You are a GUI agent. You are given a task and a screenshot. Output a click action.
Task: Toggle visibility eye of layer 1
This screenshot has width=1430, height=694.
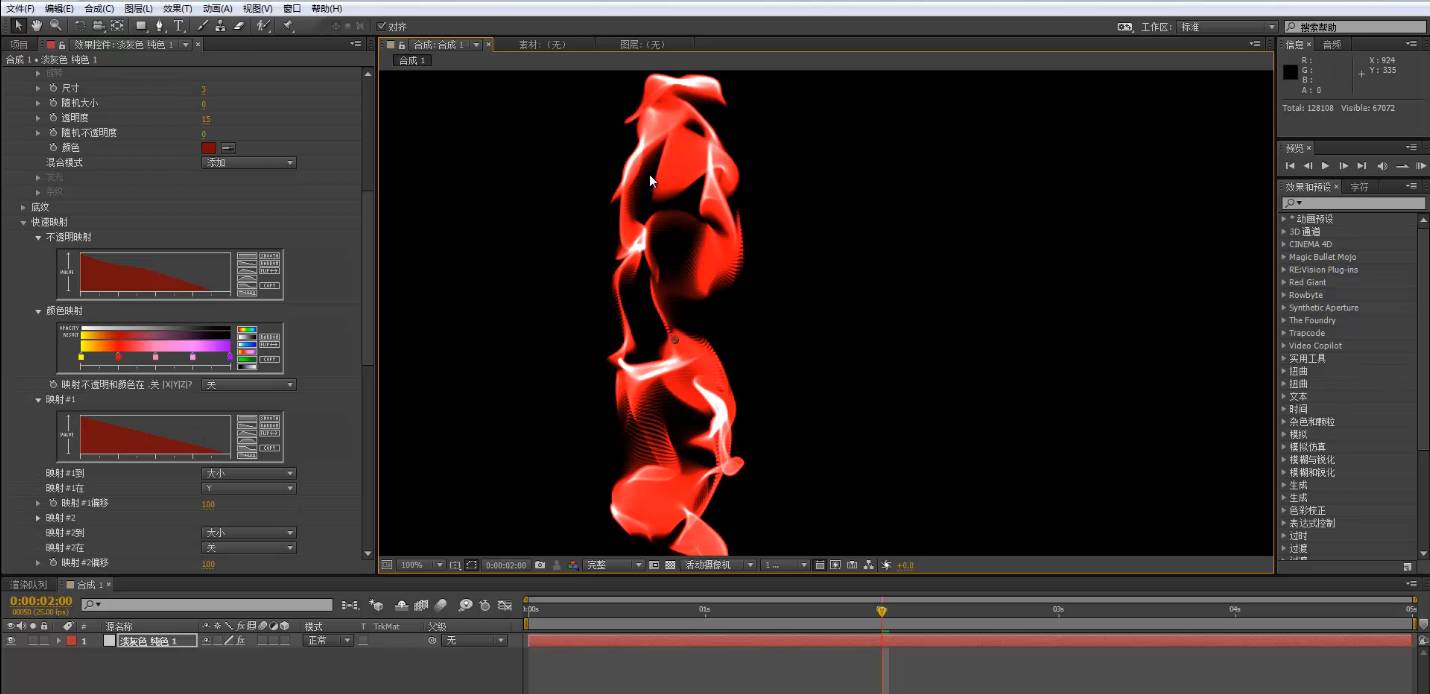point(11,640)
